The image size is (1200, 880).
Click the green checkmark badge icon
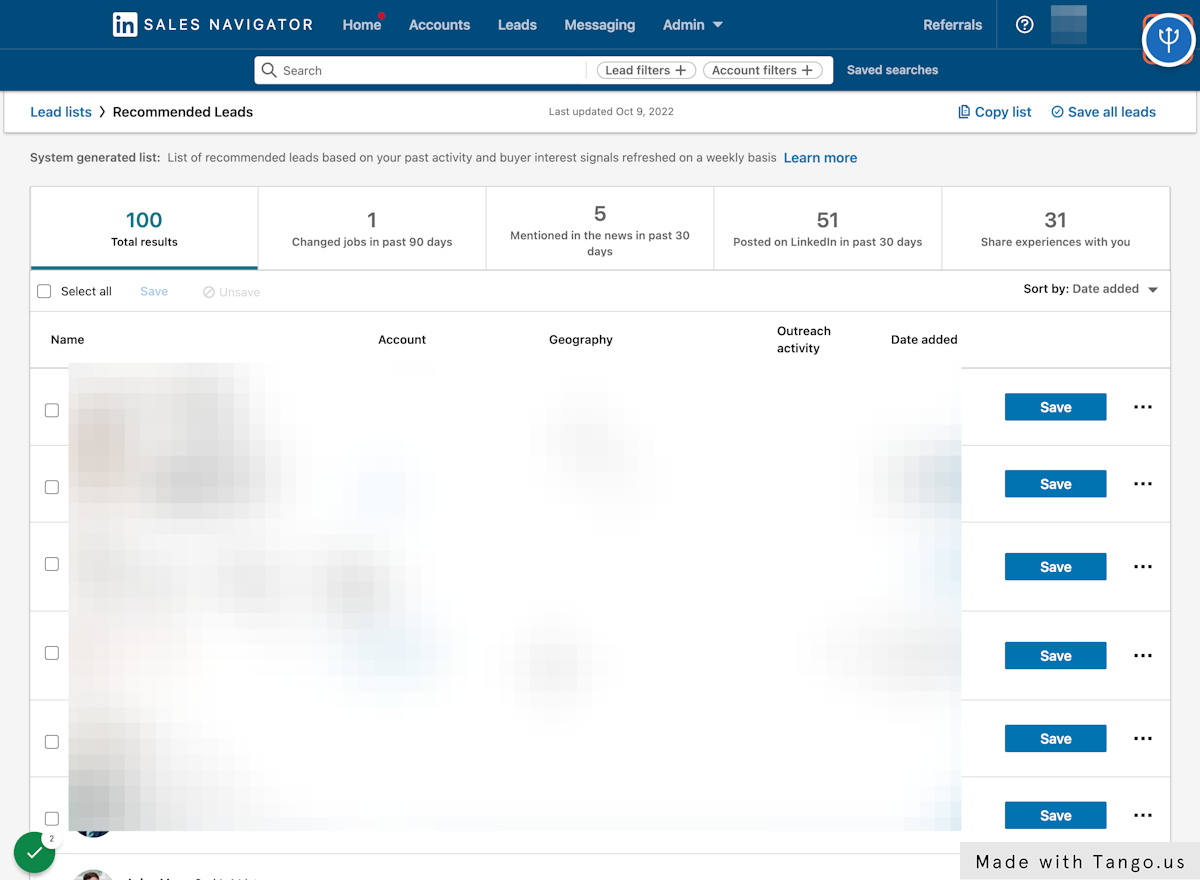tap(35, 852)
